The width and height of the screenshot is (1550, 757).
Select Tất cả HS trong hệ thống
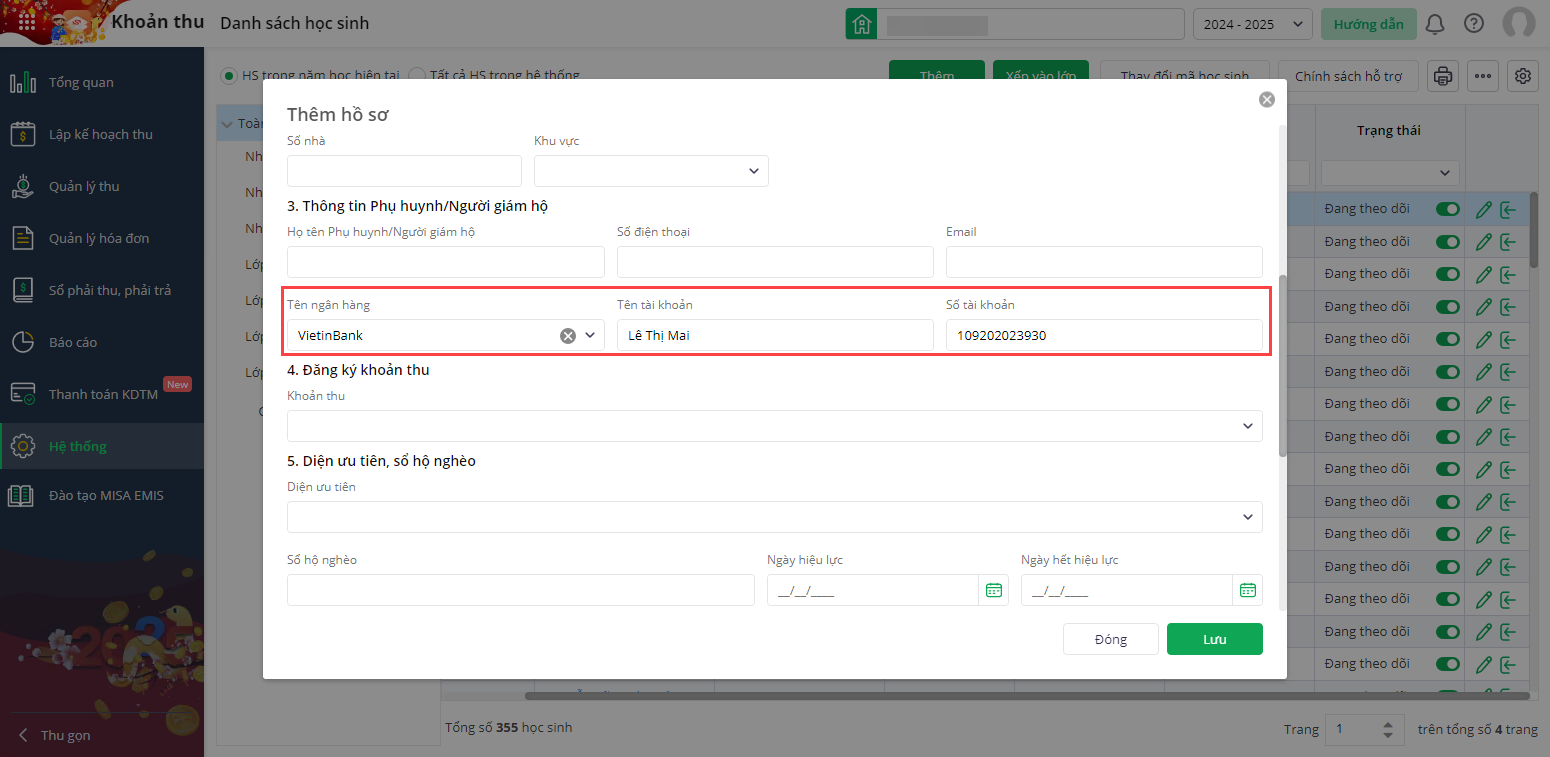point(417,75)
